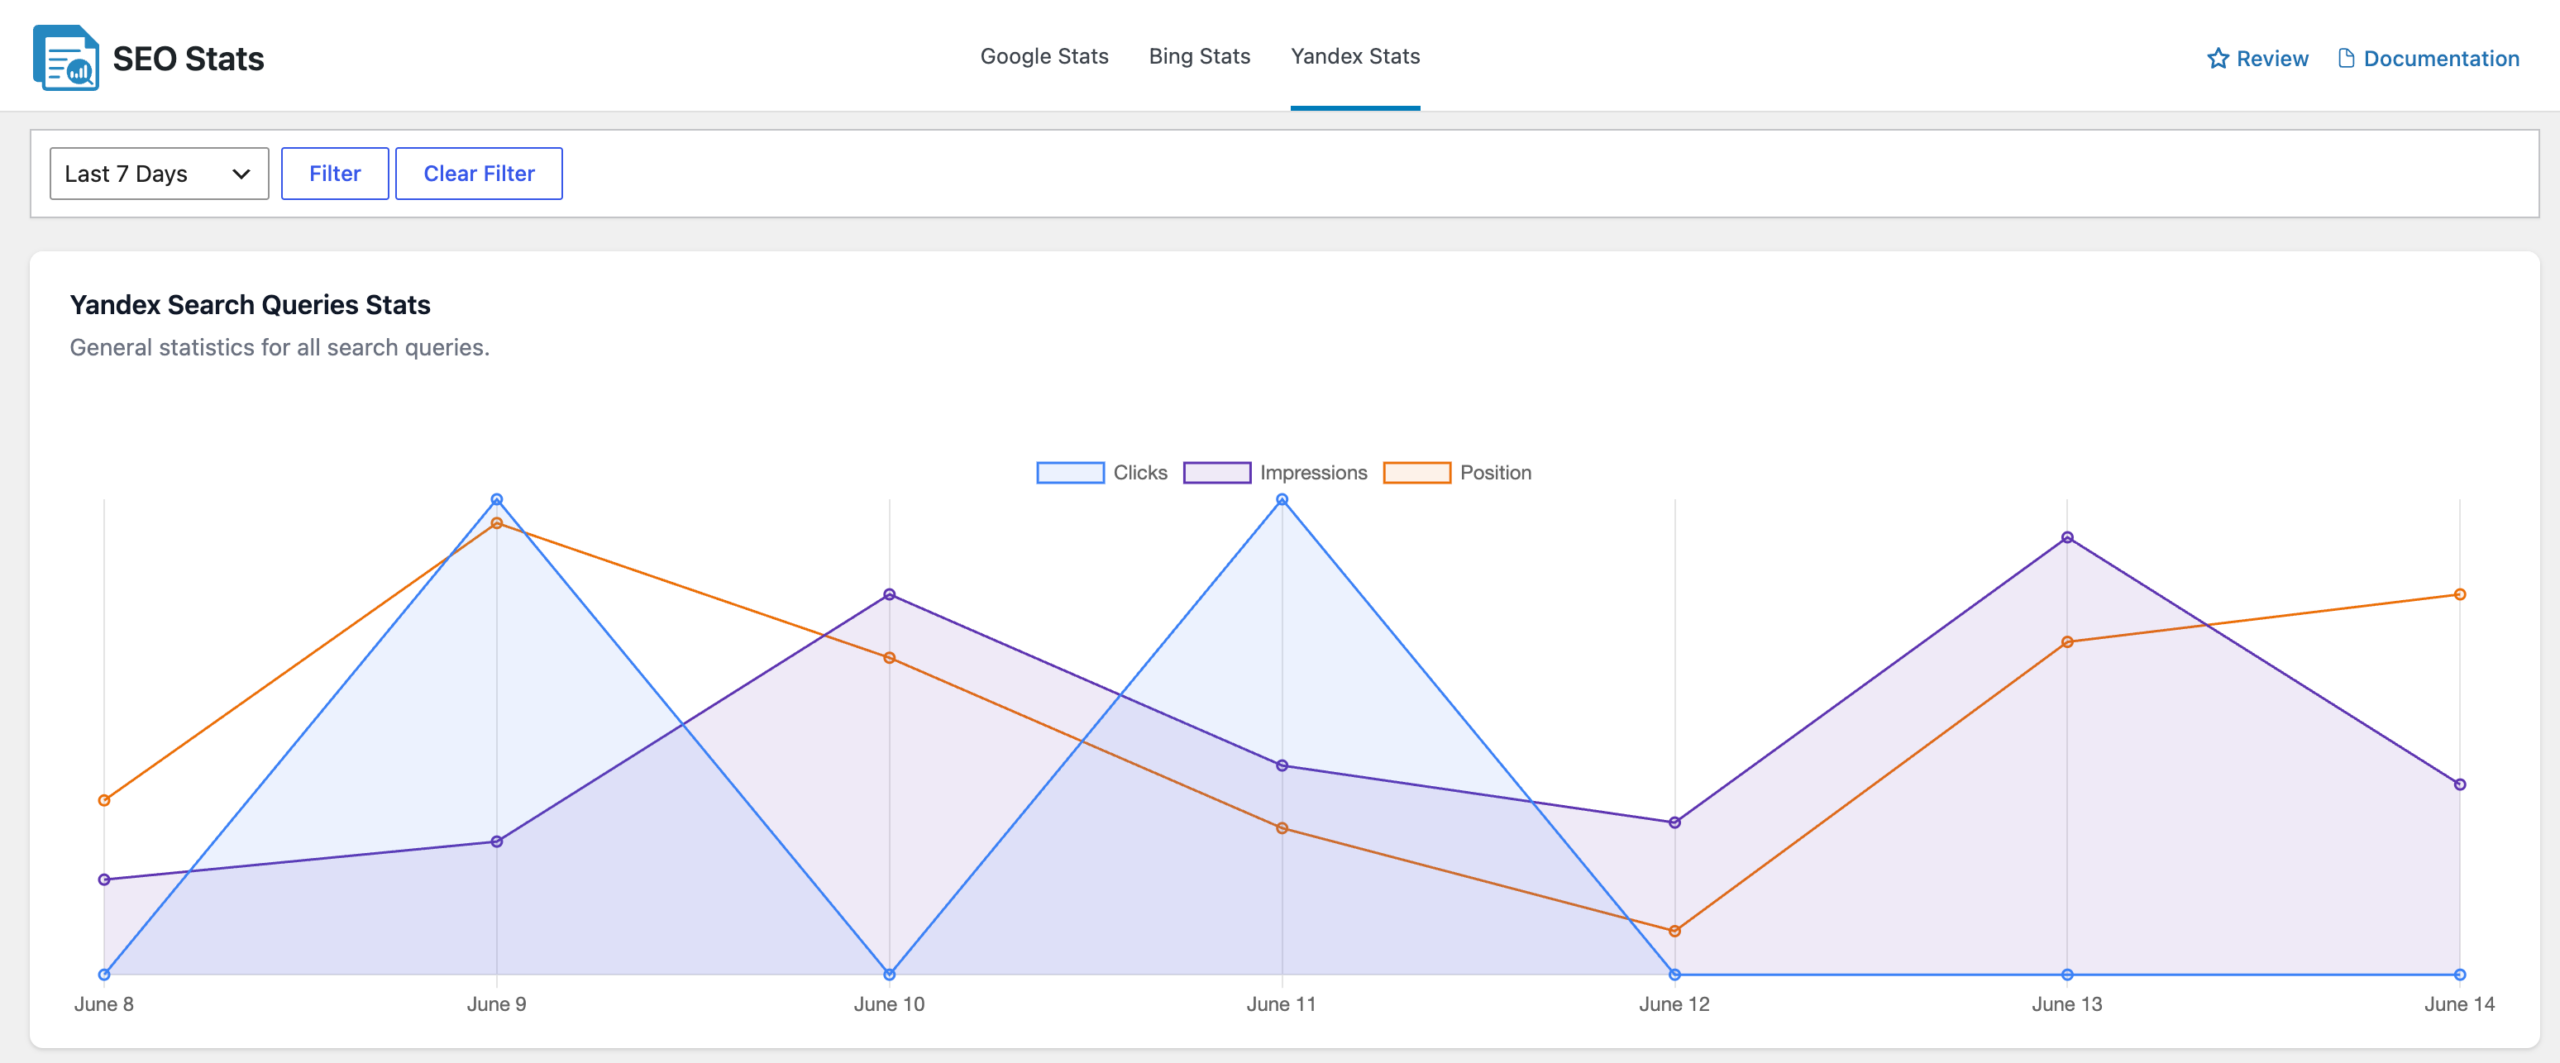
Task: Open the Google Stats tab
Action: (1044, 56)
